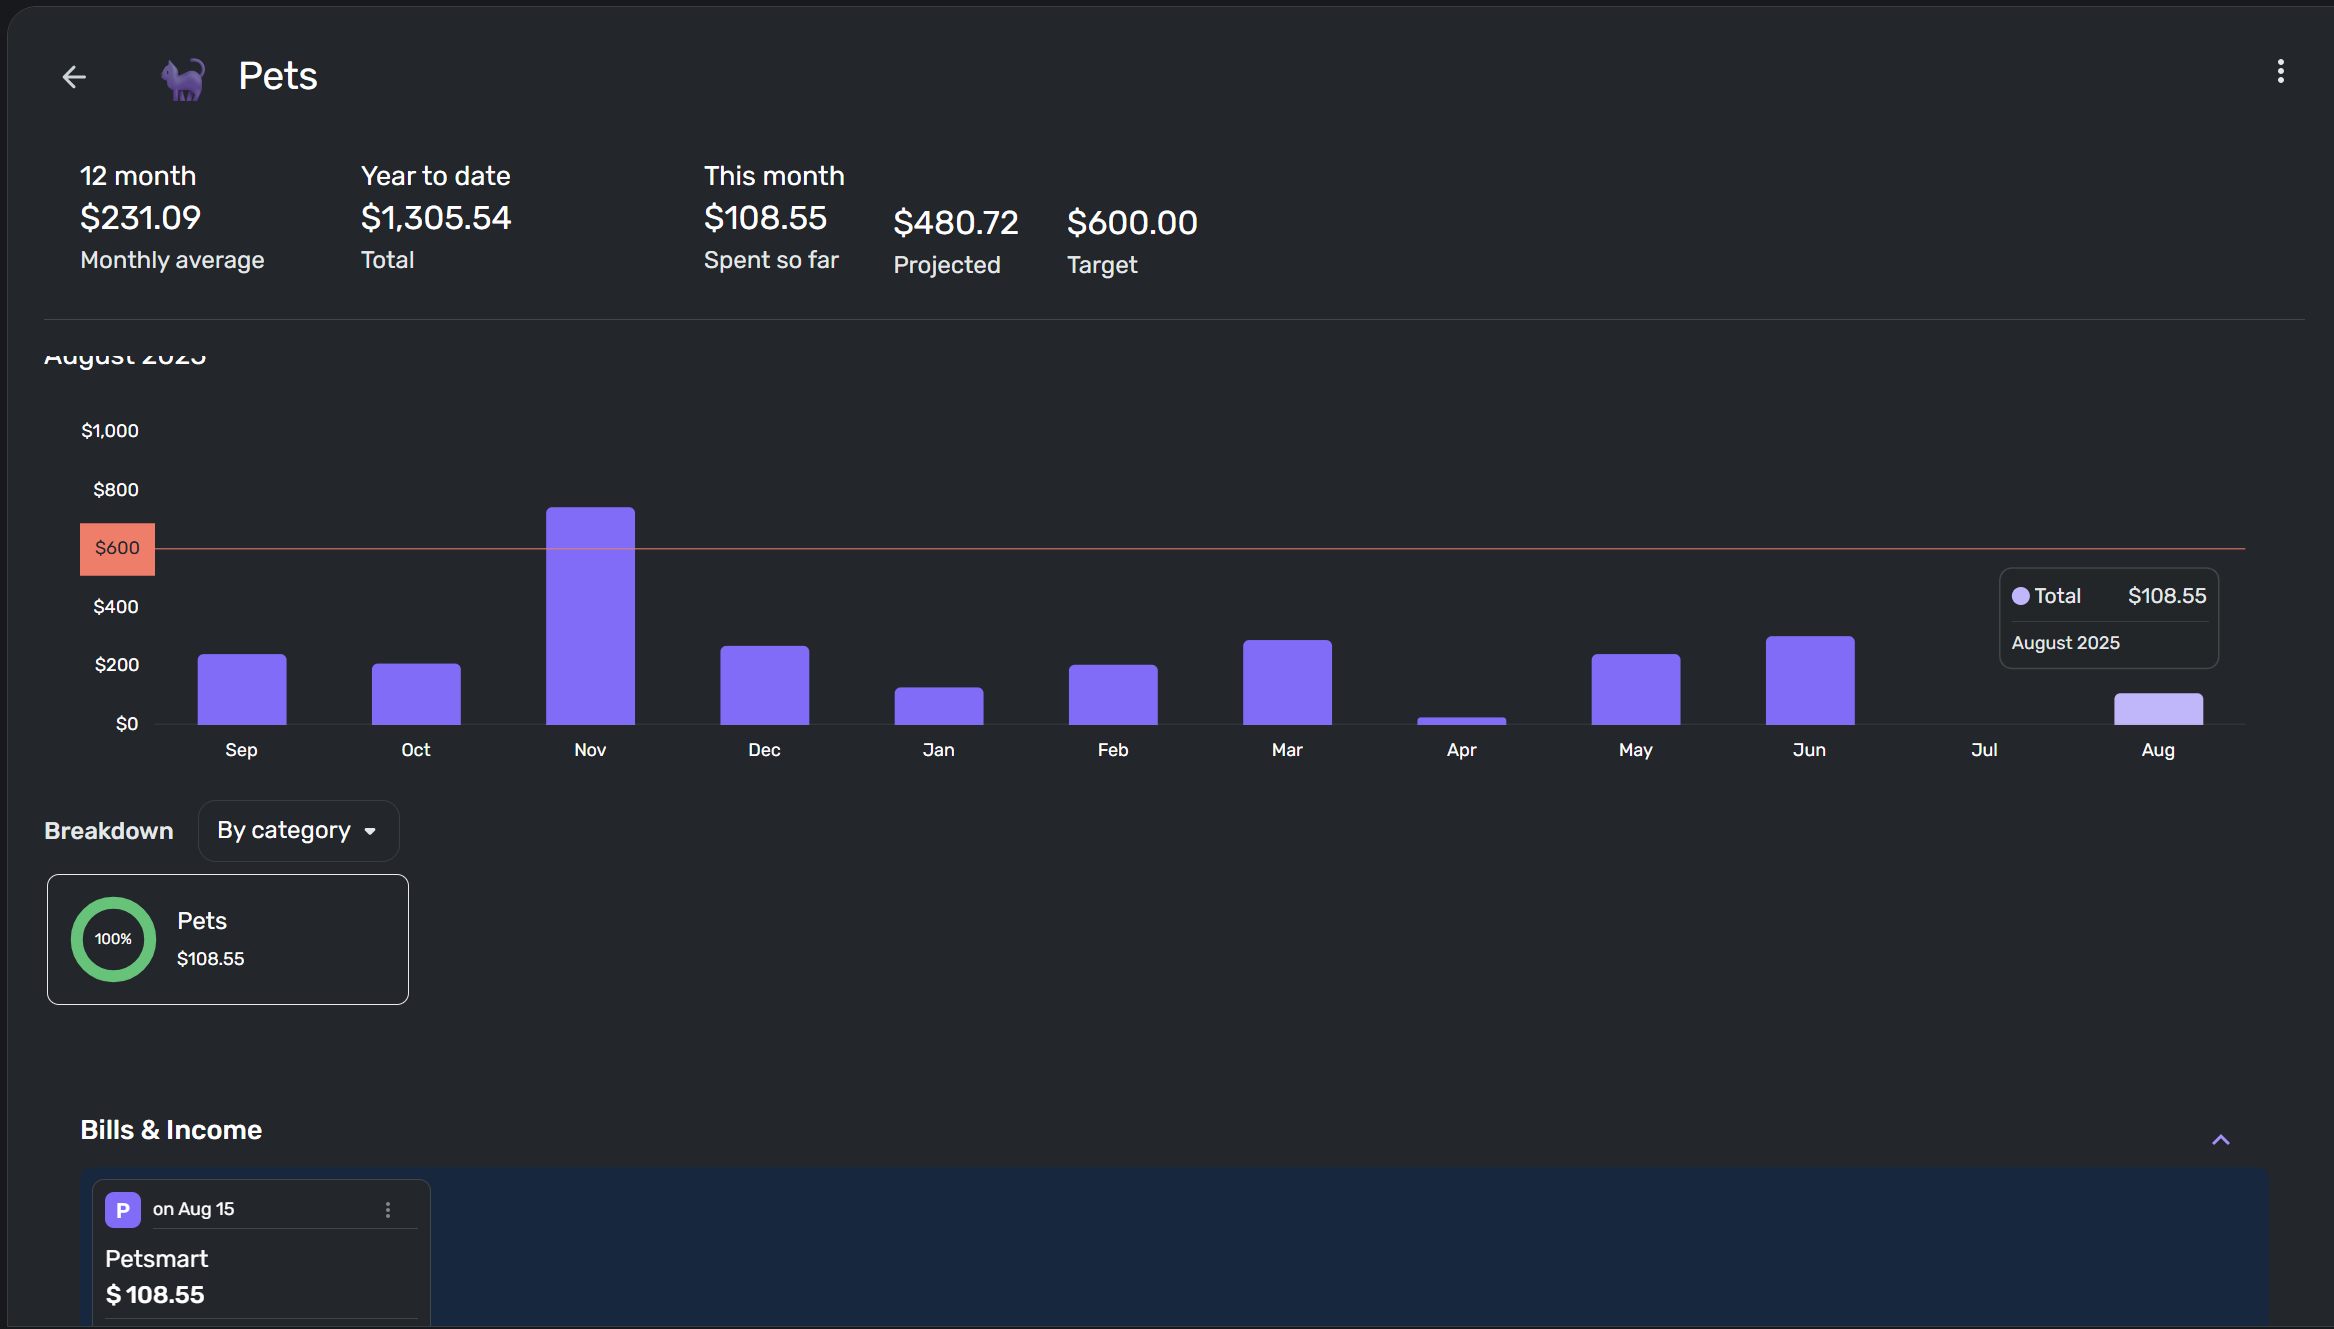The image size is (2334, 1329).
Task: Click the purple P Petsmart icon
Action: click(x=122, y=1210)
